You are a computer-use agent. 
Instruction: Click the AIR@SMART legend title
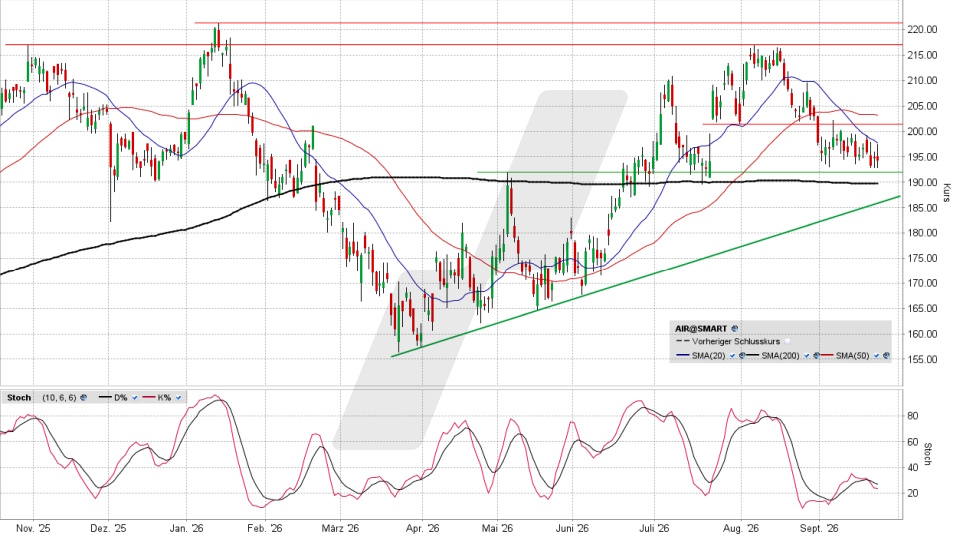click(x=701, y=329)
